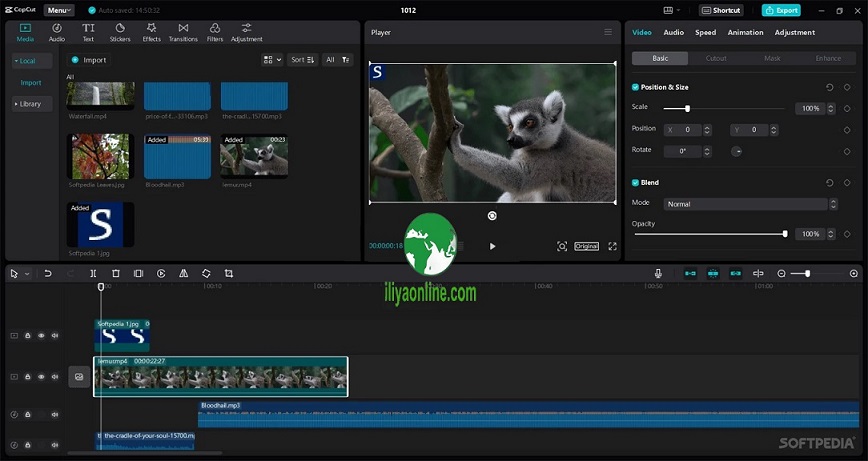The height and width of the screenshot is (461, 868).
Task: Open the Sort dropdown in media panel
Action: (301, 60)
